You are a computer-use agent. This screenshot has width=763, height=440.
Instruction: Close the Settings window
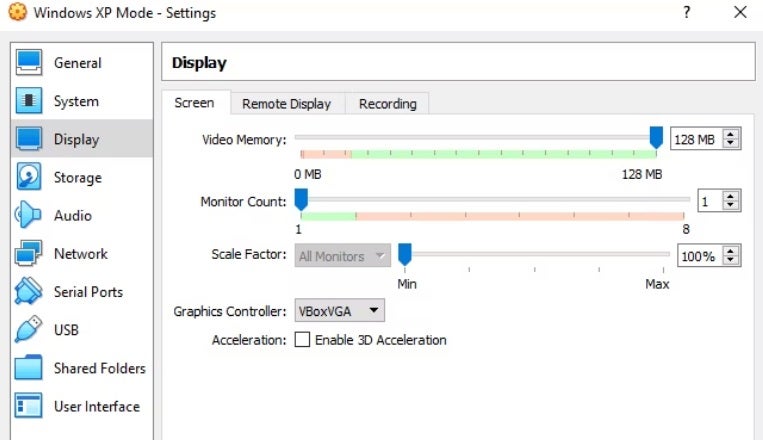click(740, 12)
